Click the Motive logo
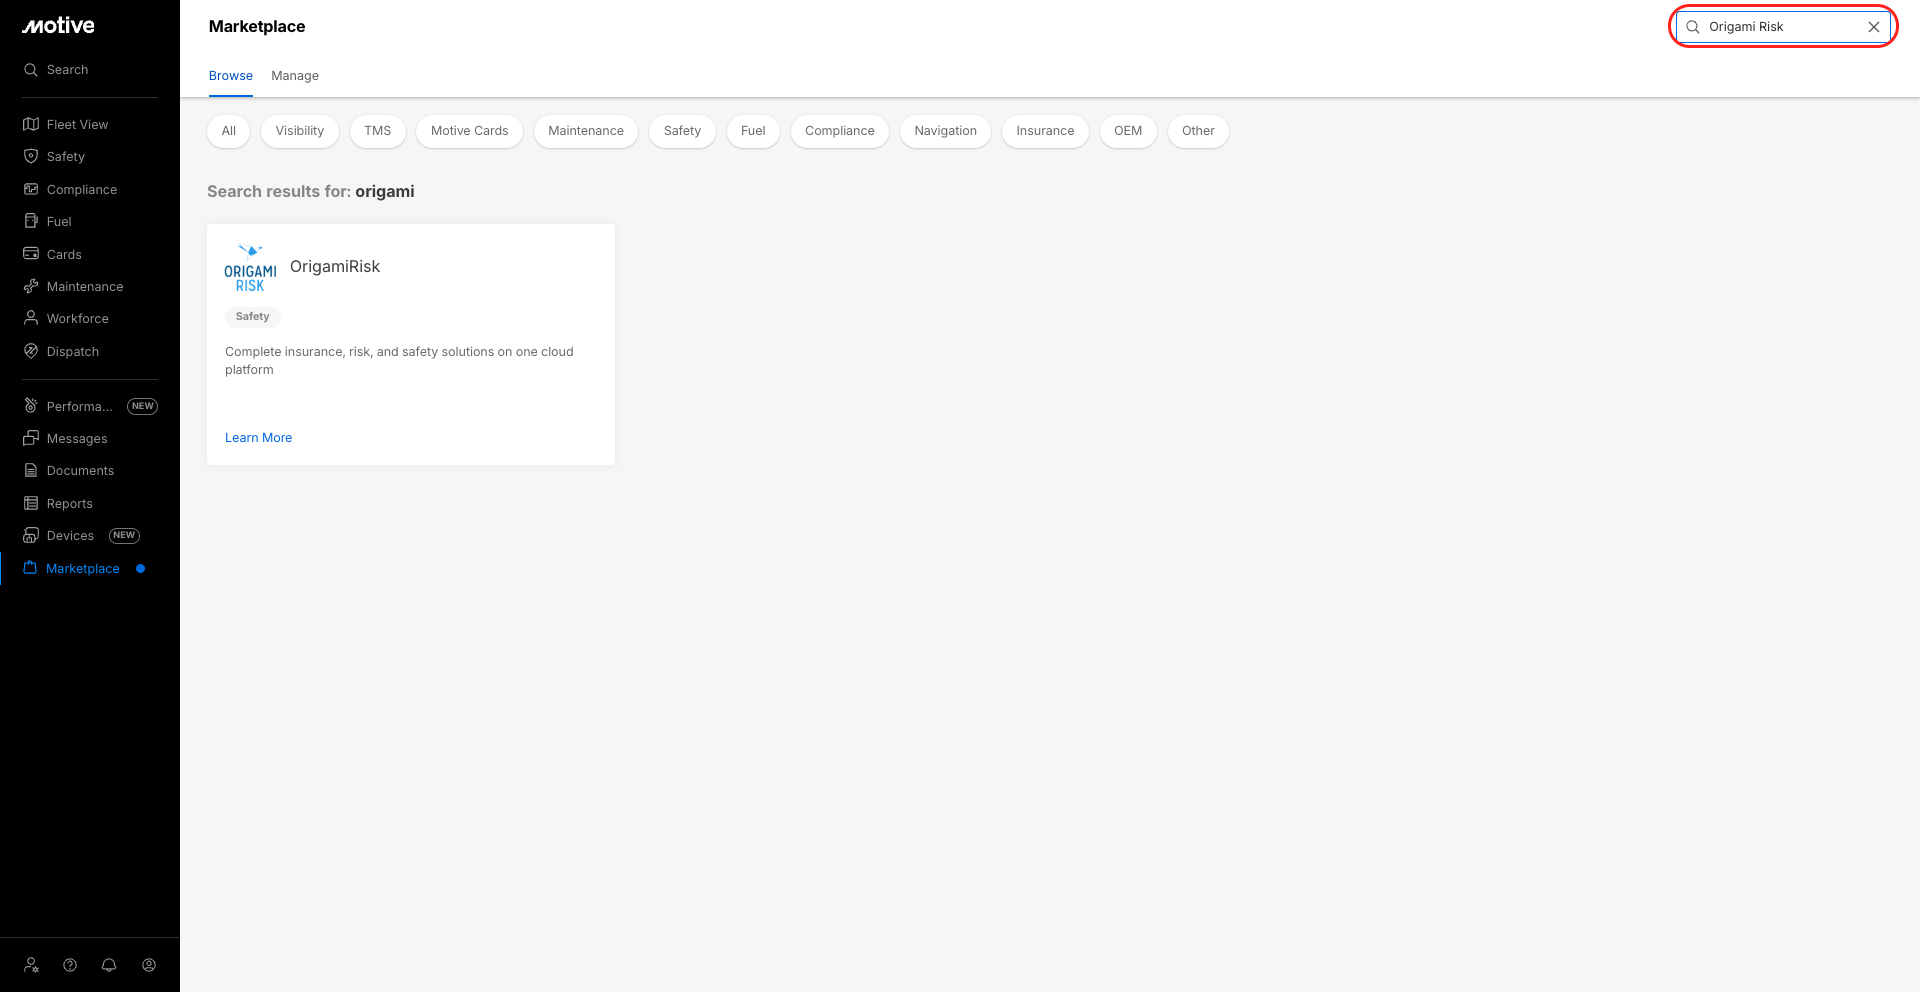Viewport: 1920px width, 992px height. pos(59,26)
